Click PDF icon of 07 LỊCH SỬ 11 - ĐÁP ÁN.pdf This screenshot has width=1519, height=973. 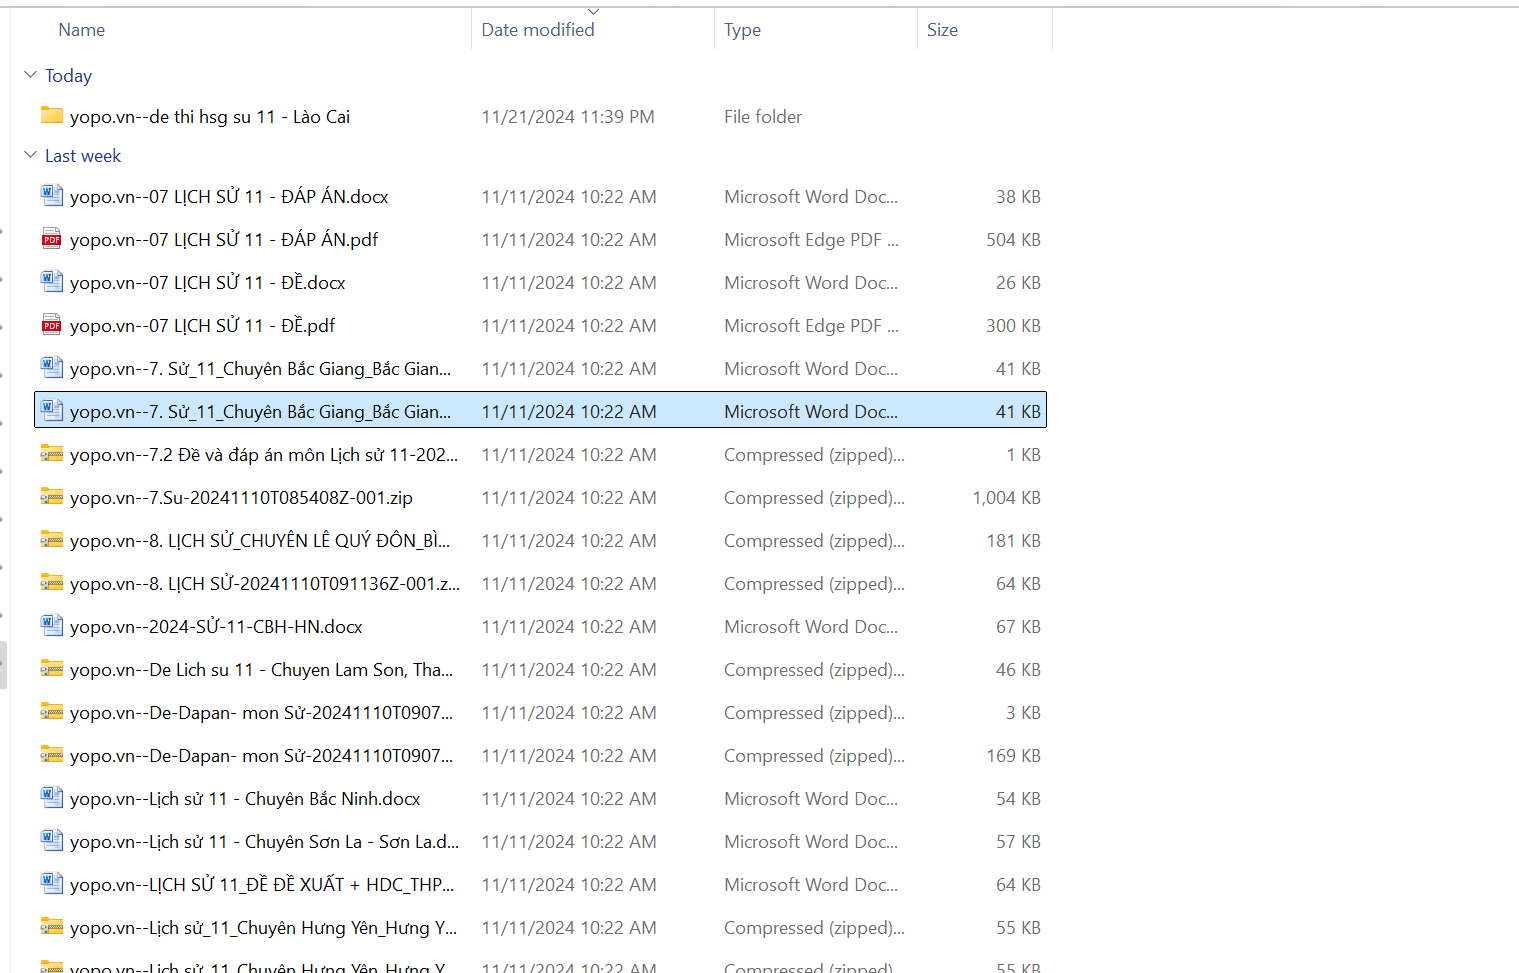click(52, 239)
